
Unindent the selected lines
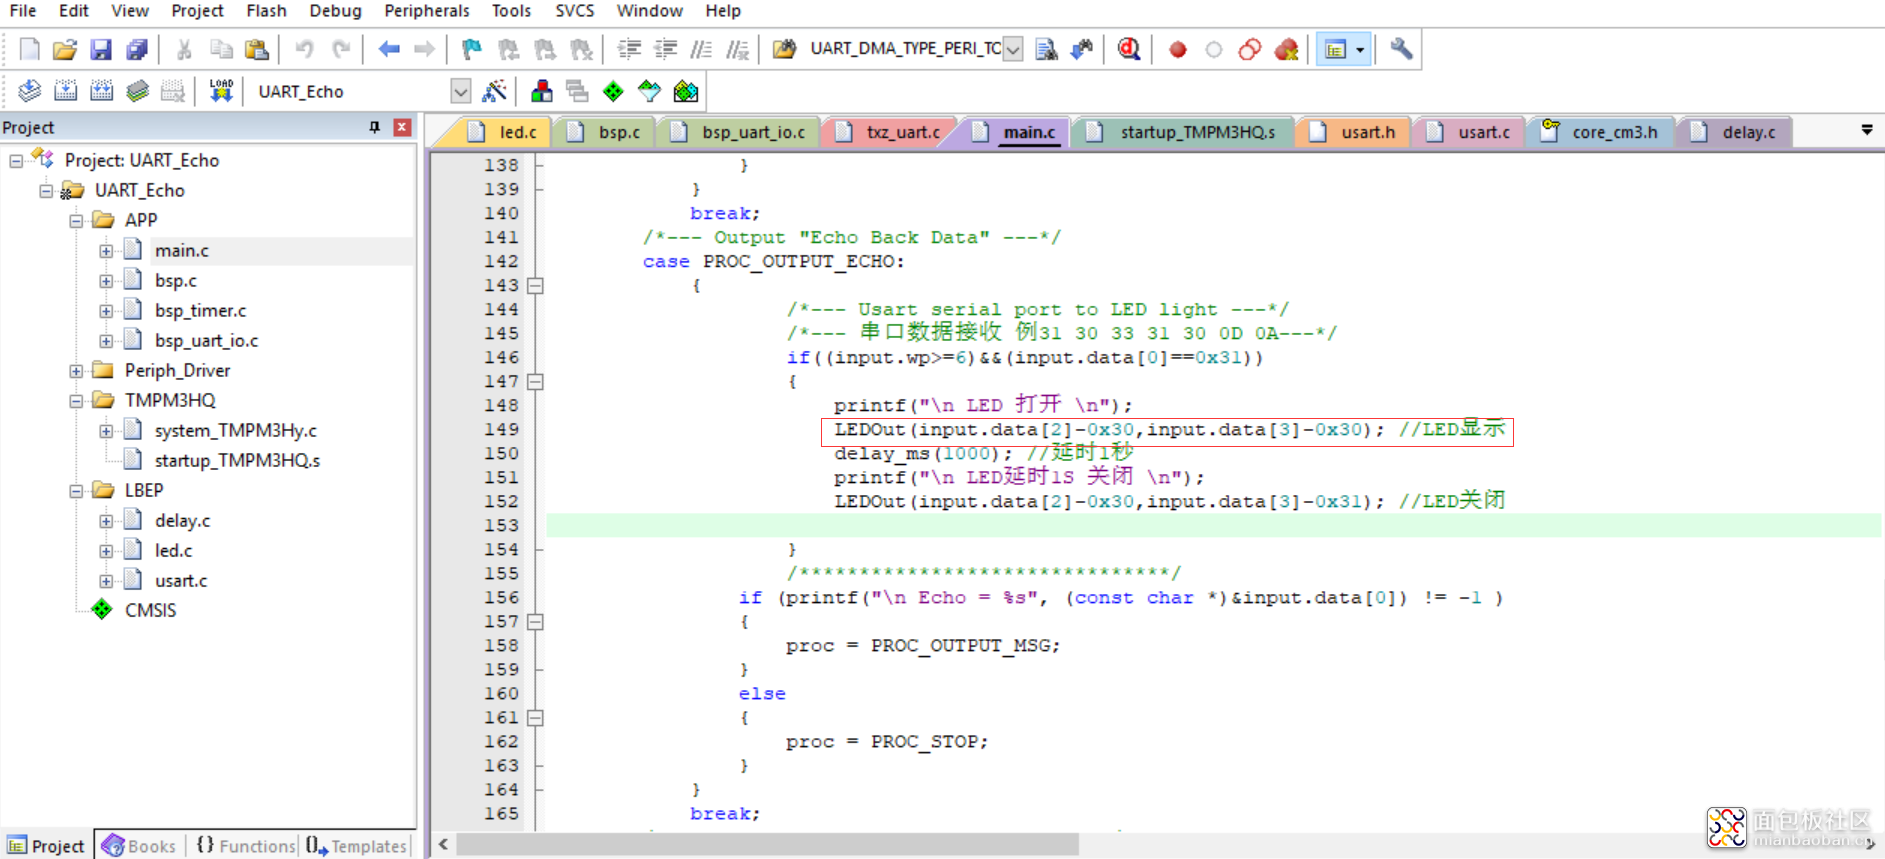(x=665, y=49)
